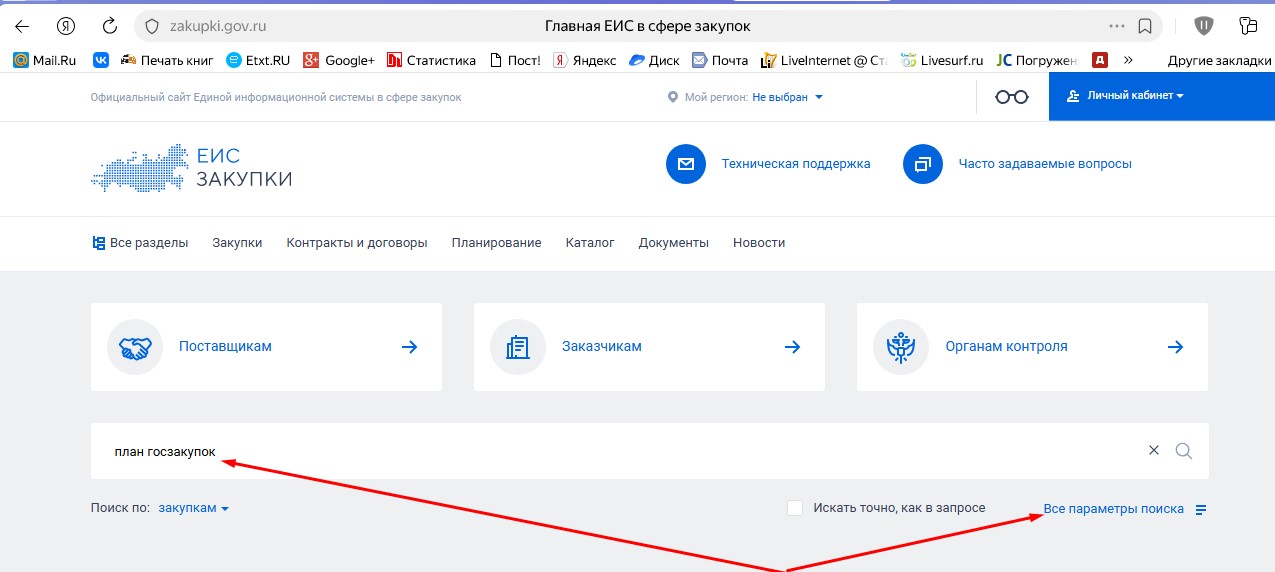Click the Часто задаваемые вопросы icon
This screenshot has height=572, width=1275.
coord(922,164)
